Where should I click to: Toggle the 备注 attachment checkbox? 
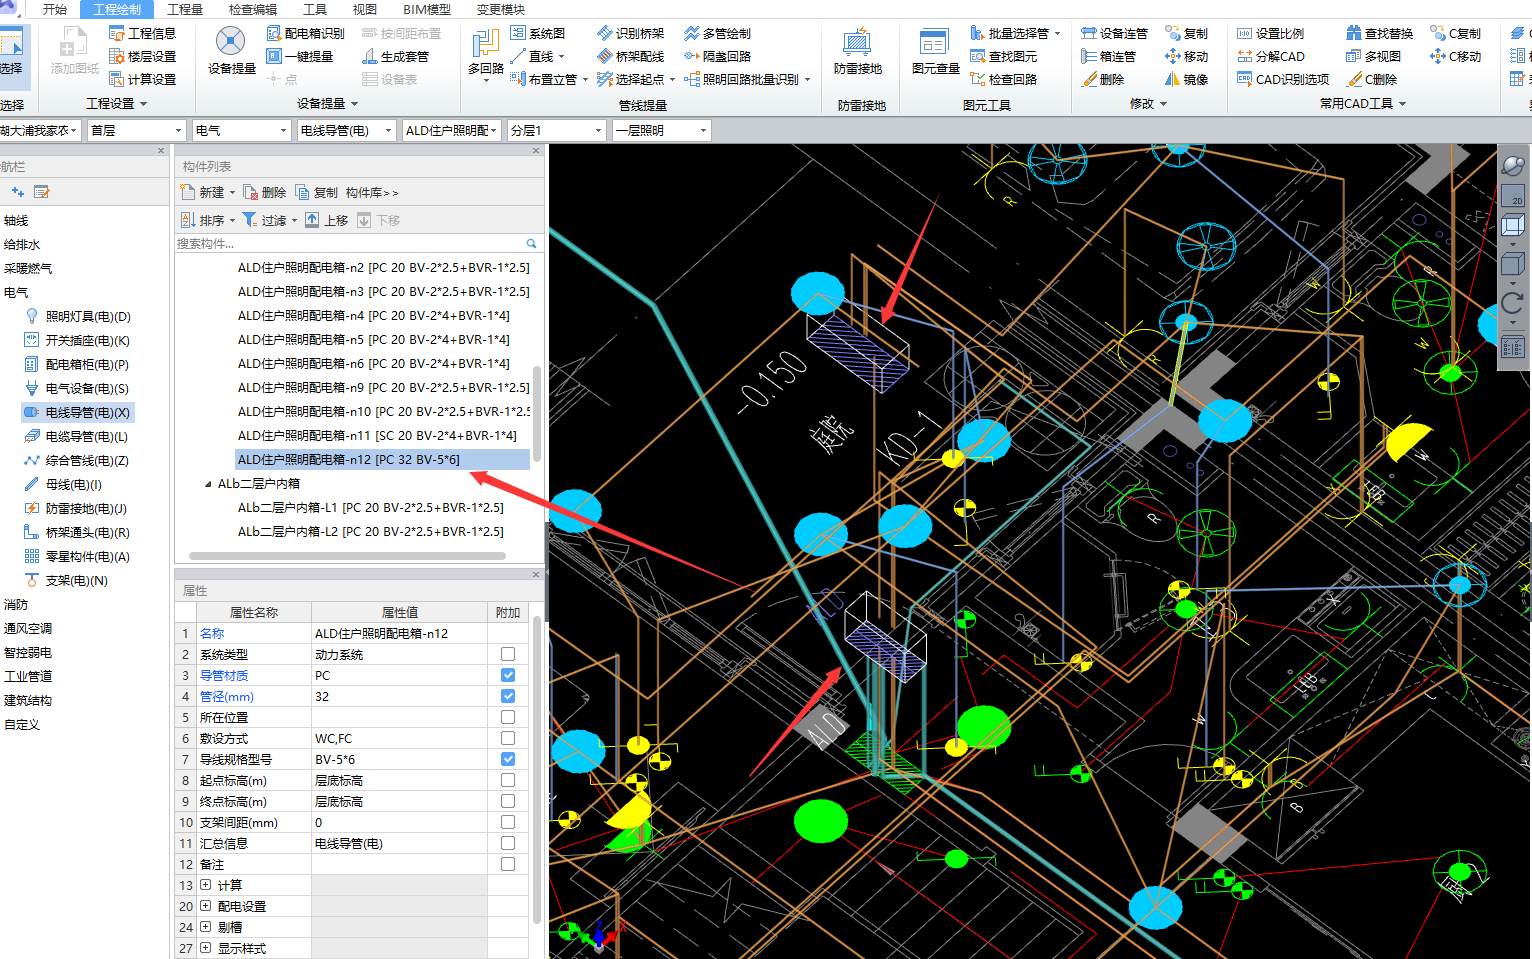click(508, 864)
